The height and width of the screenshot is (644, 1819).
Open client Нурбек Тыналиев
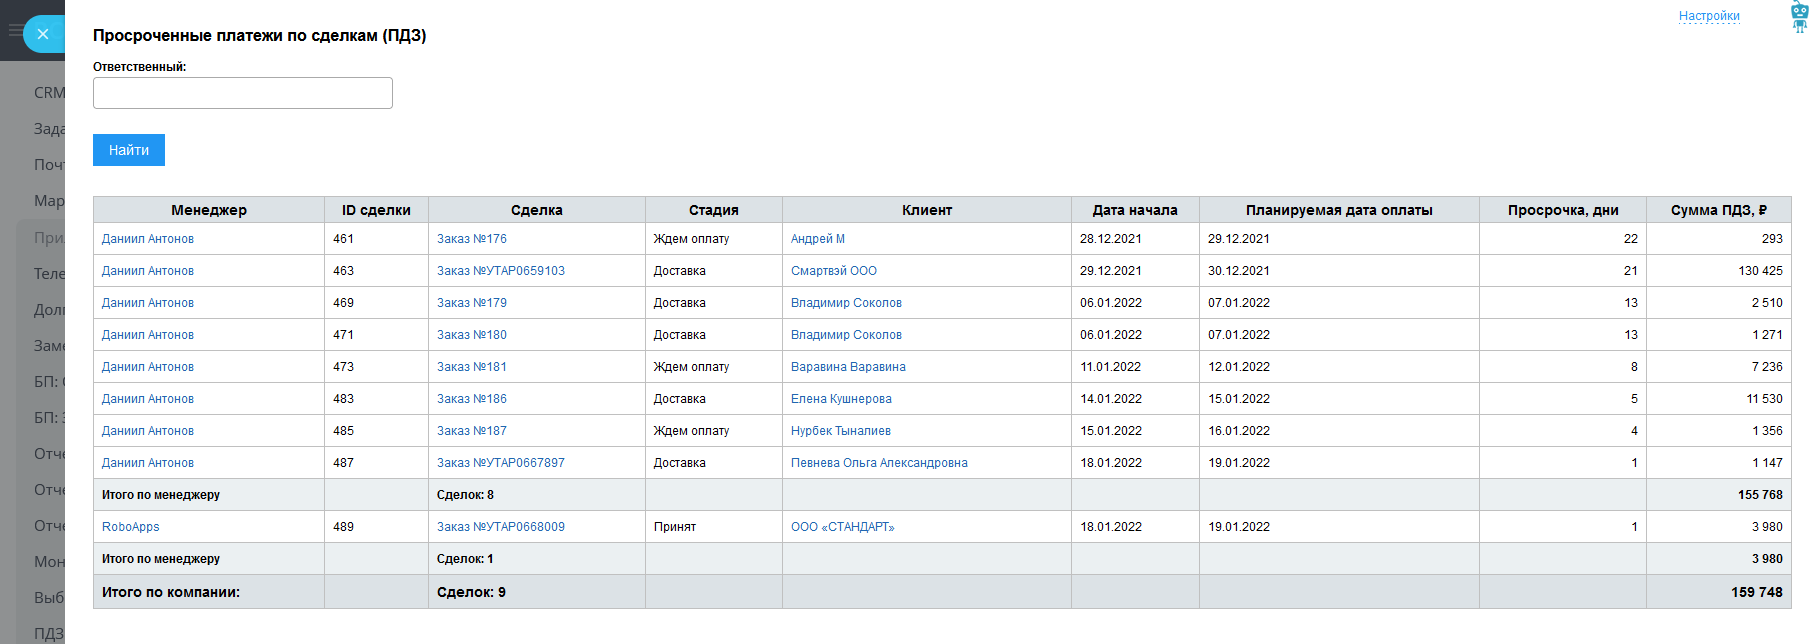pos(840,431)
